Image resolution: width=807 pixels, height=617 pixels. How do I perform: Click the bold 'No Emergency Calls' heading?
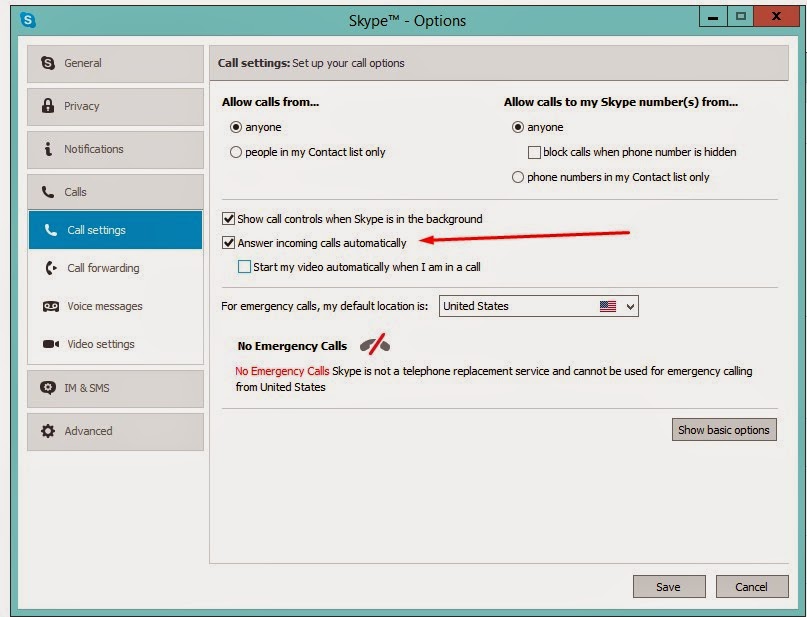click(x=292, y=346)
